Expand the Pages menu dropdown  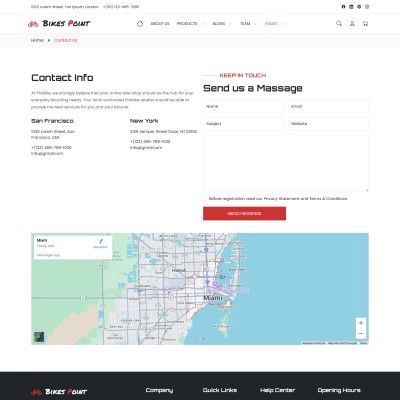pos(274,24)
